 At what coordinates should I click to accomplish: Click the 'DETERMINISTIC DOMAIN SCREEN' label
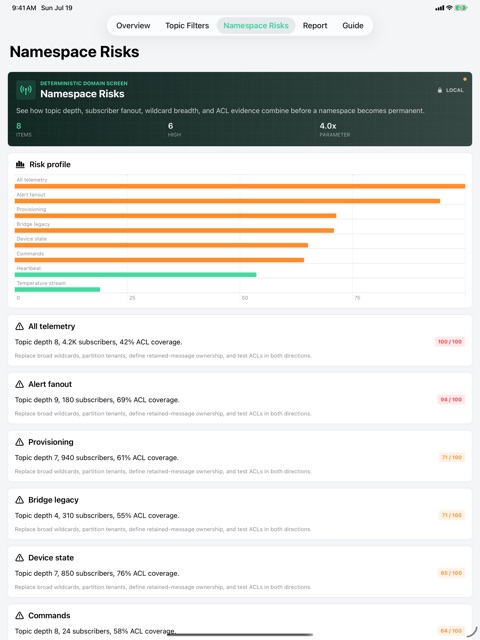point(84,83)
